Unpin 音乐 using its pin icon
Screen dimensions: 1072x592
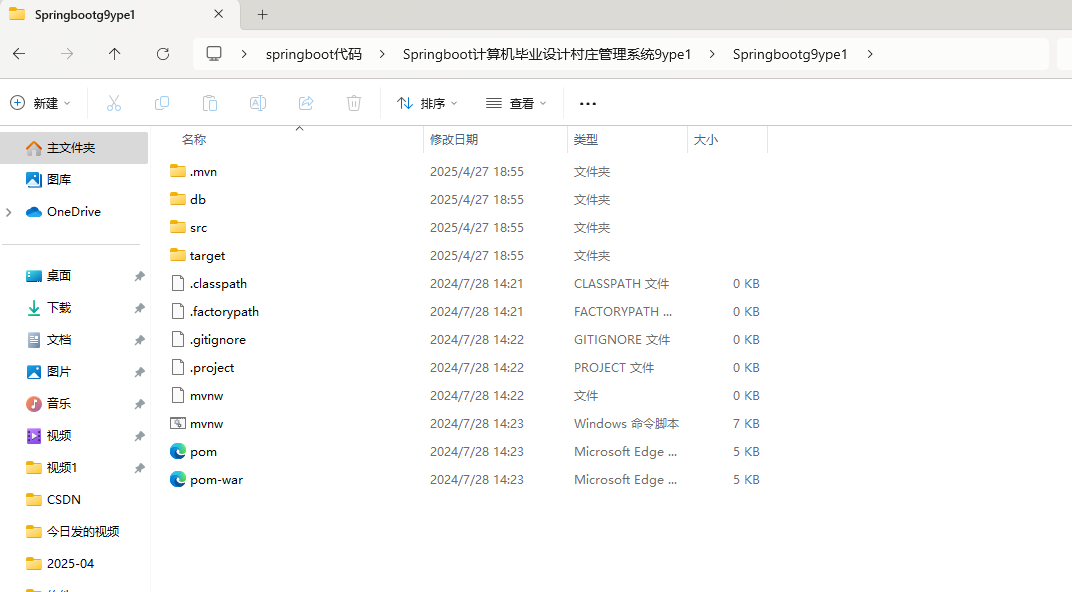tap(139, 404)
